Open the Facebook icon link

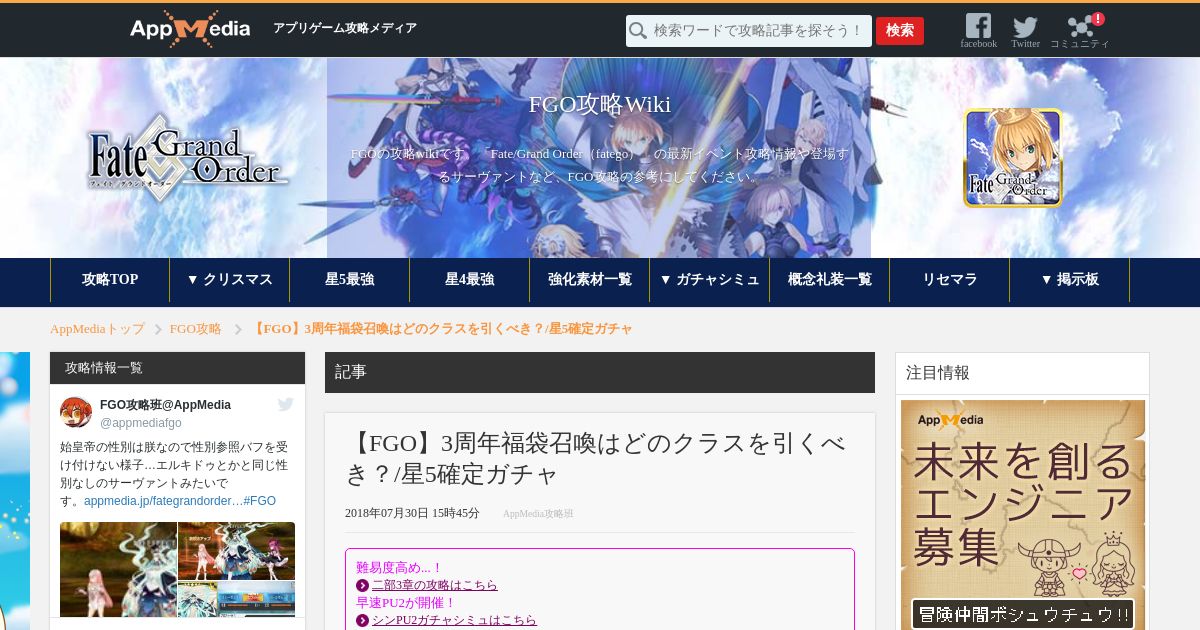(x=978, y=30)
